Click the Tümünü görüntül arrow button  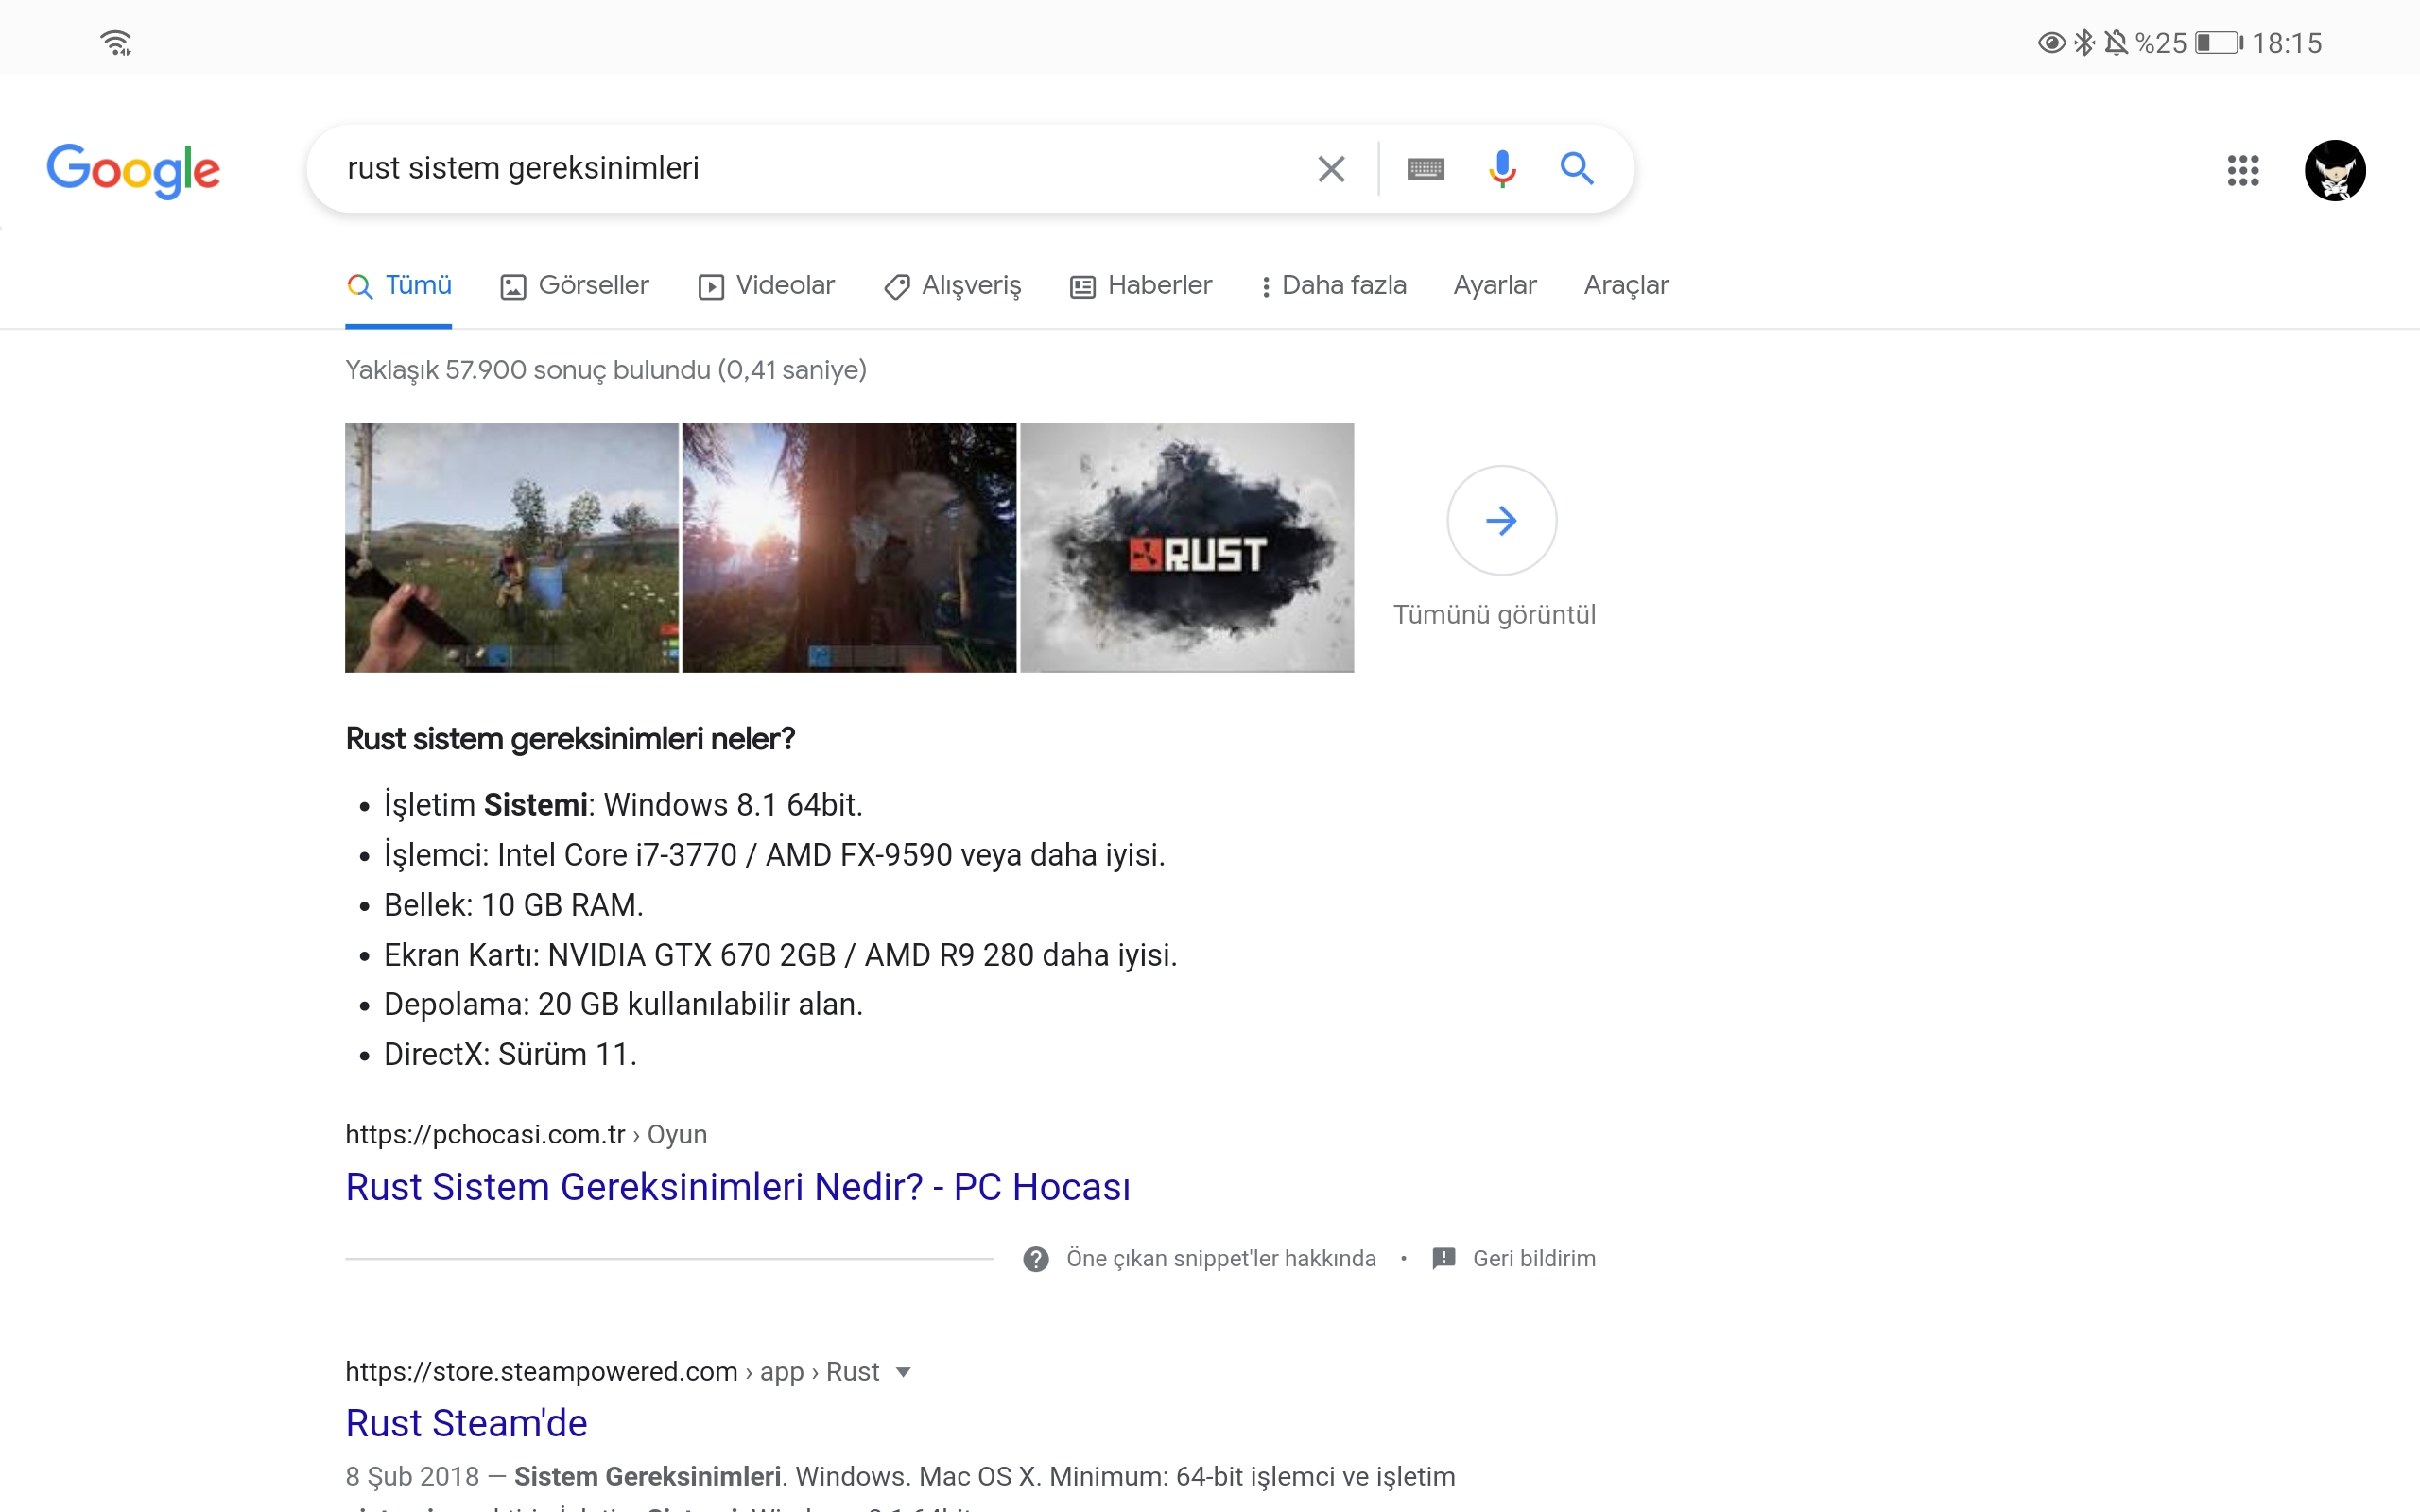(x=1501, y=521)
